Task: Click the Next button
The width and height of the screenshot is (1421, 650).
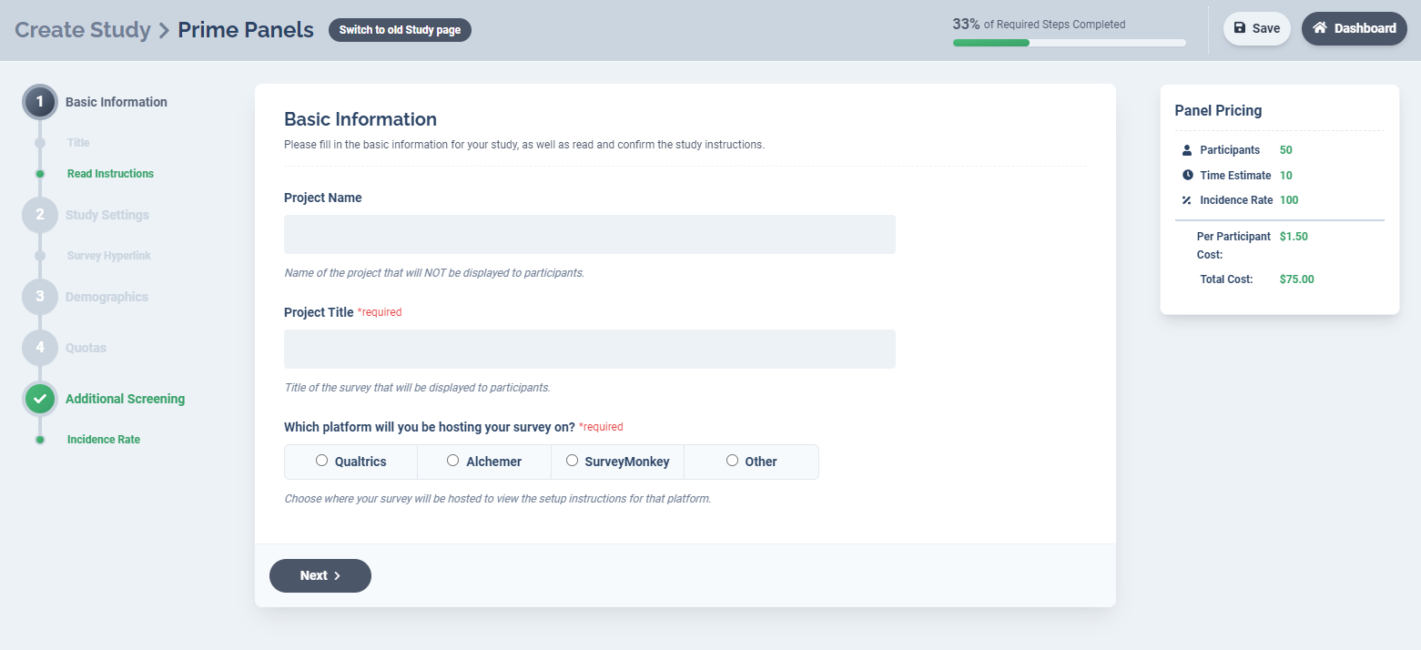Action: coord(320,575)
